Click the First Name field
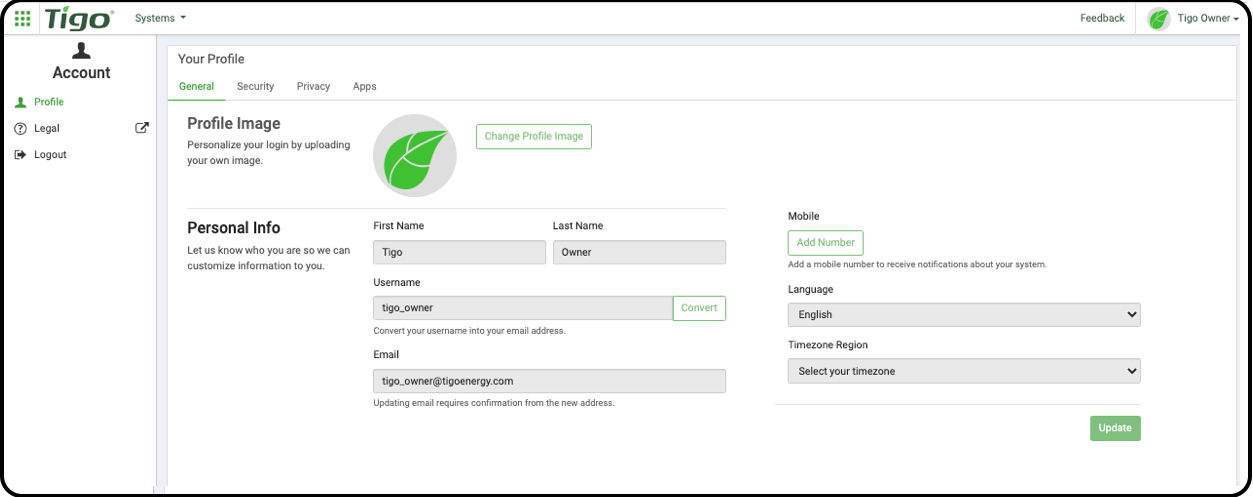Viewport: 1253px width, 497px height. (x=460, y=252)
